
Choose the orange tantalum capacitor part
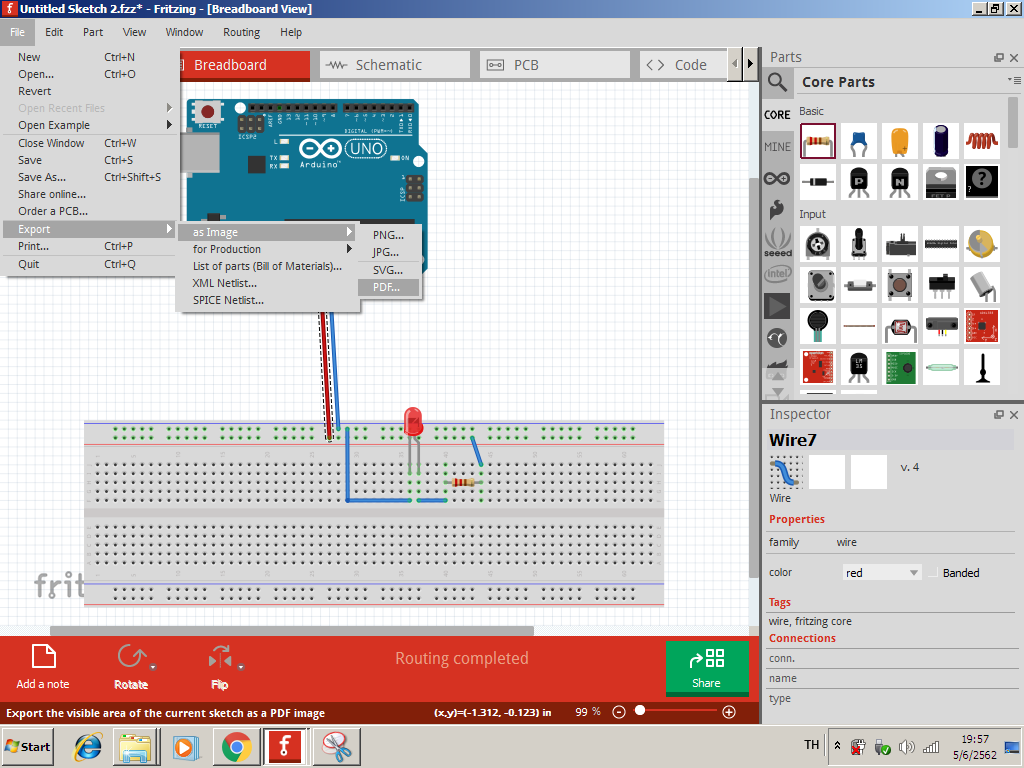coord(899,141)
